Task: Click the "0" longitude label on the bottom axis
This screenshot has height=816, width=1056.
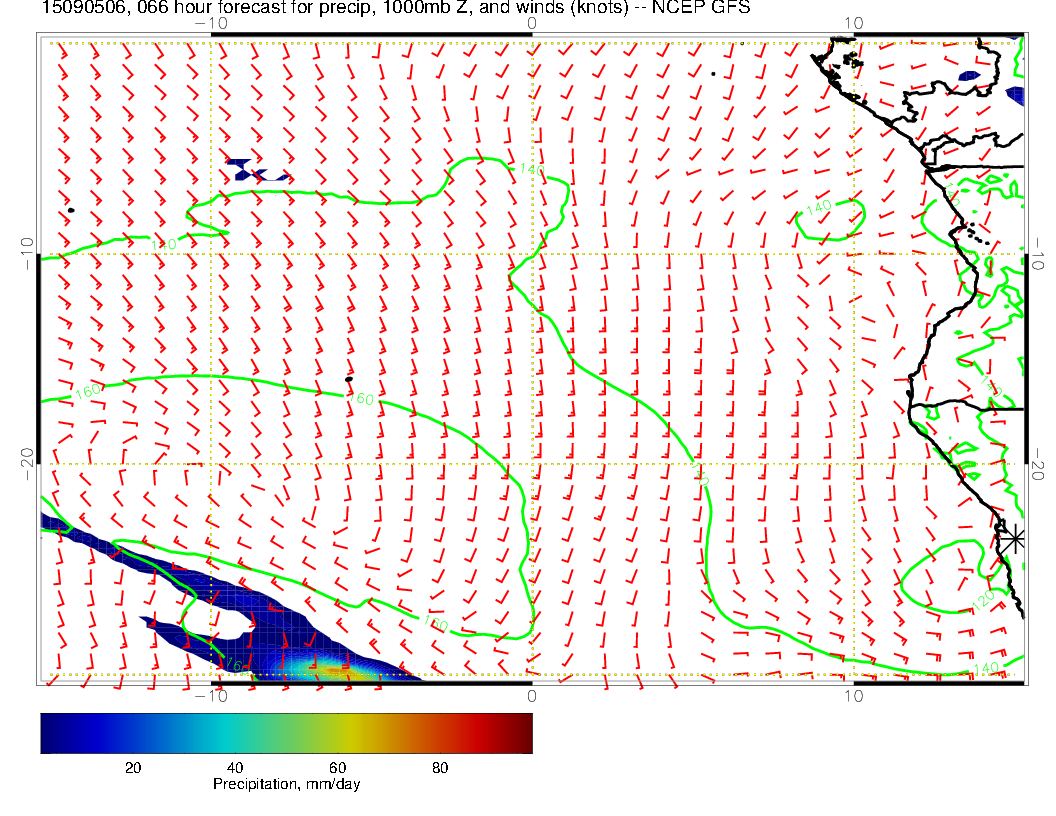Action: 532,695
